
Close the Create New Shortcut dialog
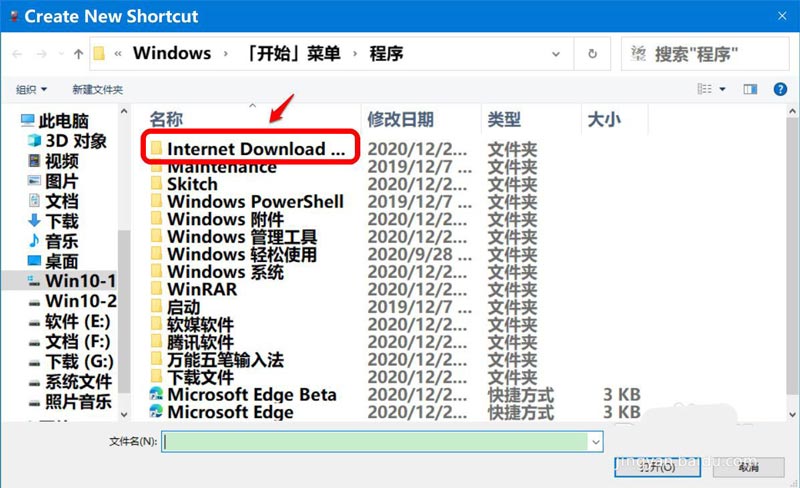click(782, 16)
